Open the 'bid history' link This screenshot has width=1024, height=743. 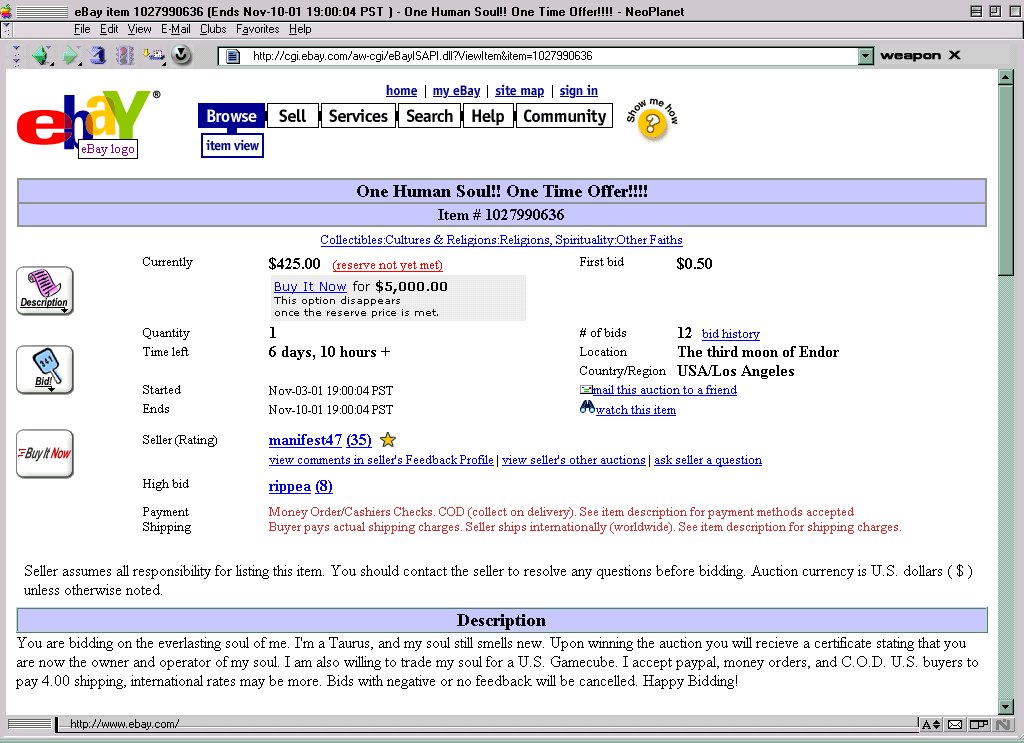[x=731, y=334]
